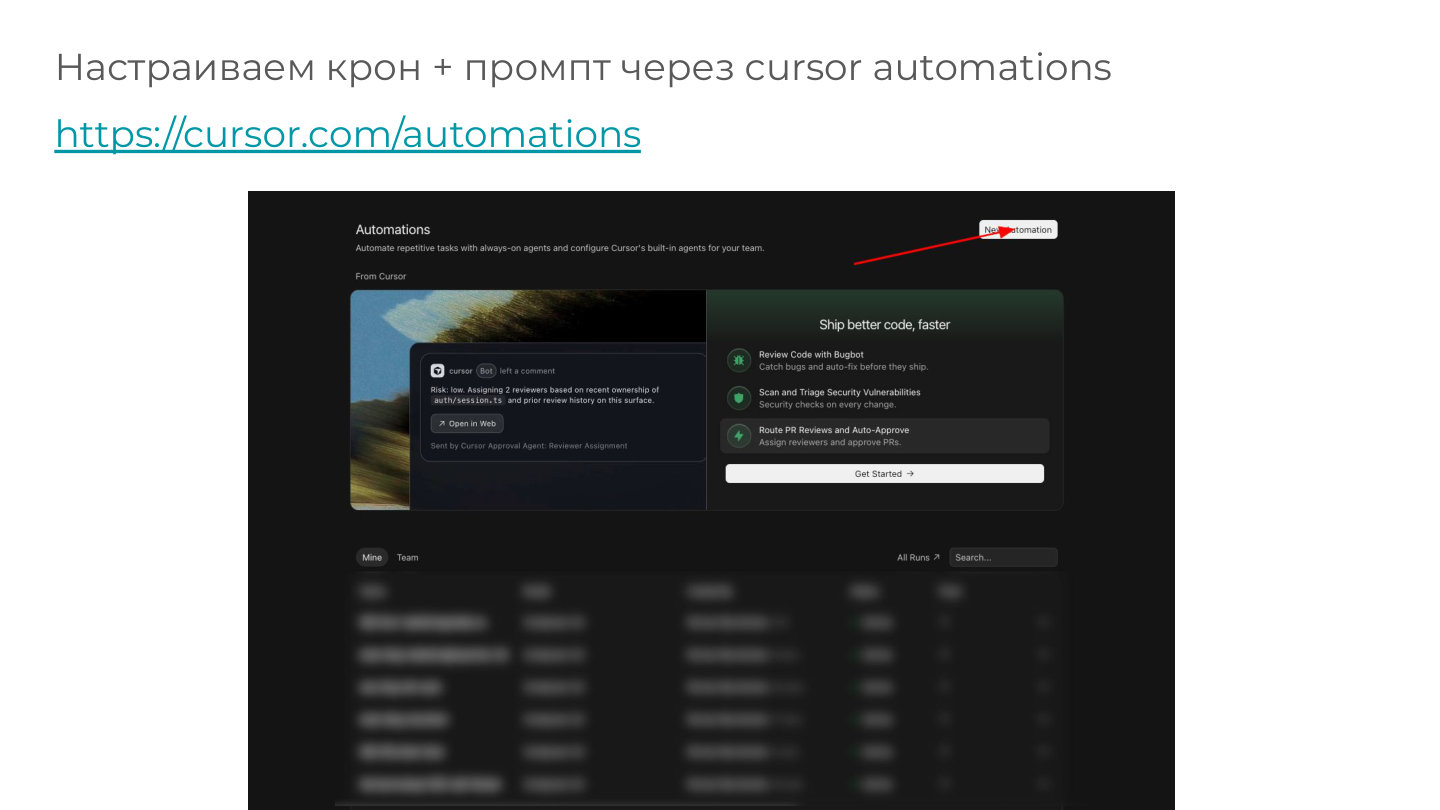Select Route PR Reviews and Auto-Approve
1440x810 pixels.
tap(884, 436)
